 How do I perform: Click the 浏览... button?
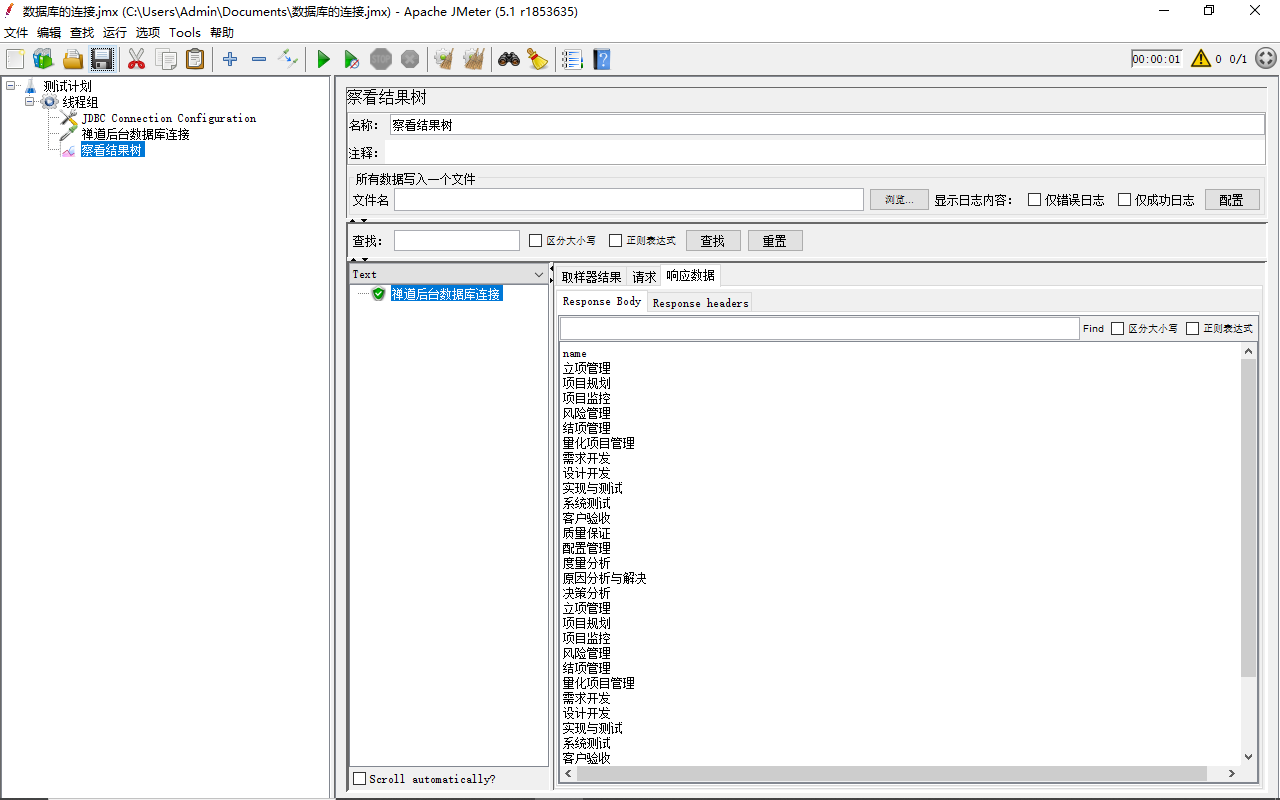tap(899, 200)
